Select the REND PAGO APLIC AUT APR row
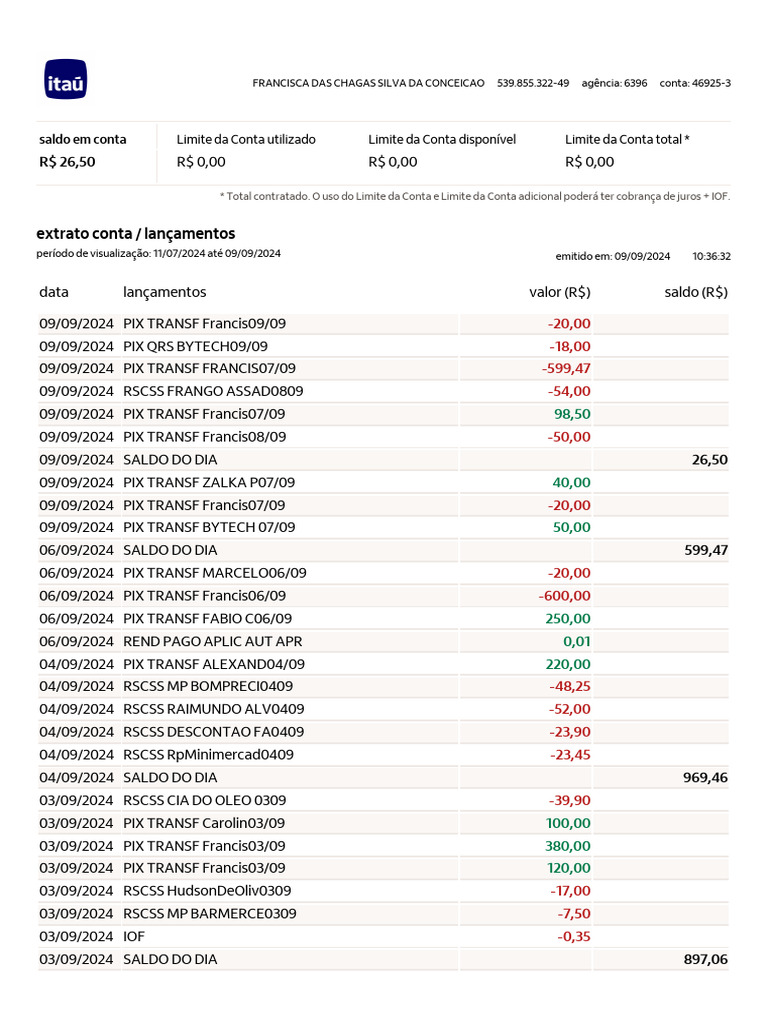The image size is (768, 1024). click(x=212, y=641)
